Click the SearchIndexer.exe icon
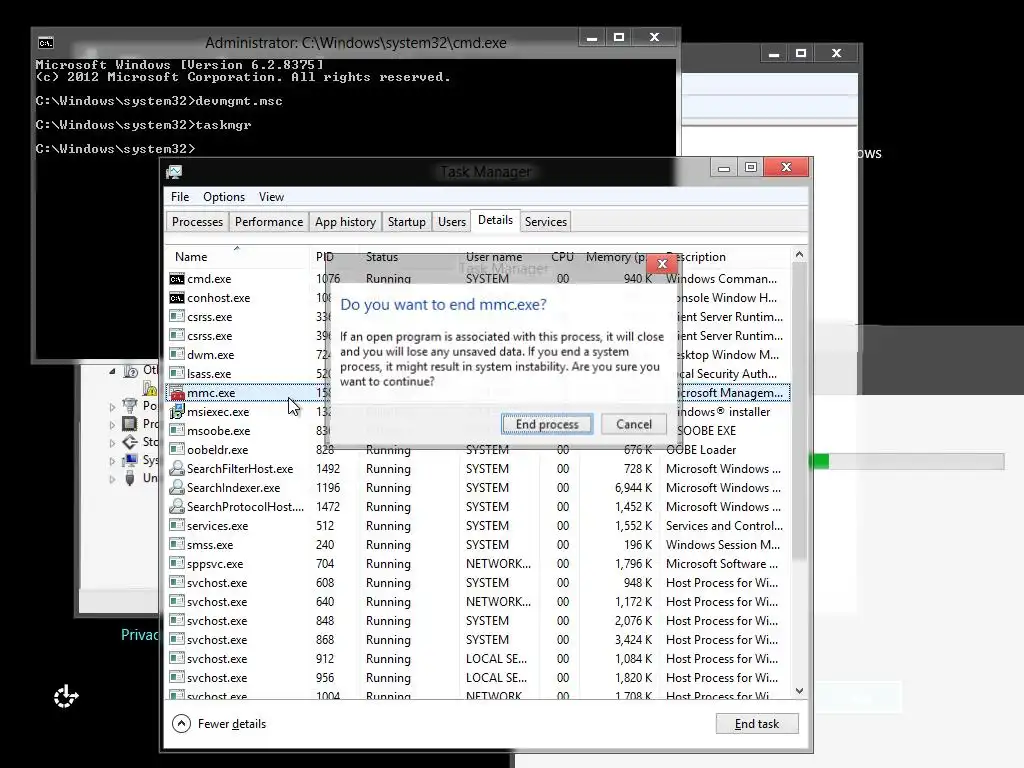 click(176, 488)
